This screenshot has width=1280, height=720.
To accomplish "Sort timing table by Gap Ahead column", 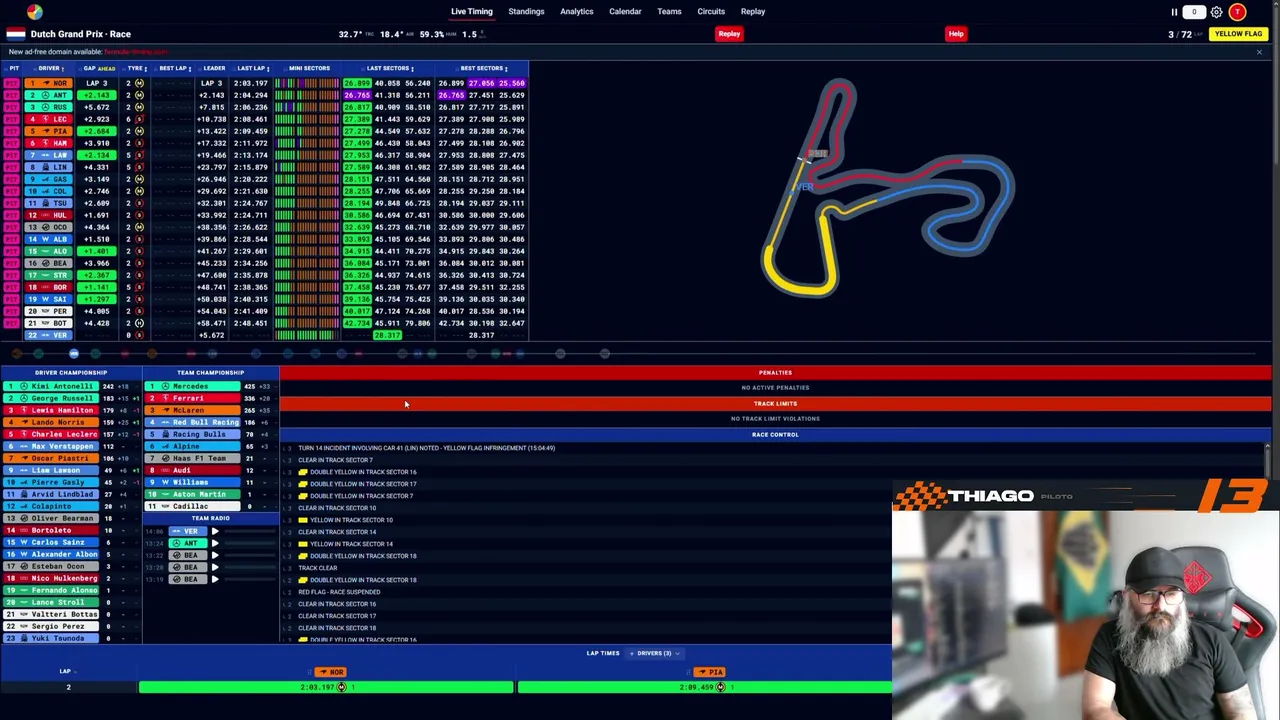I will 98,69.
